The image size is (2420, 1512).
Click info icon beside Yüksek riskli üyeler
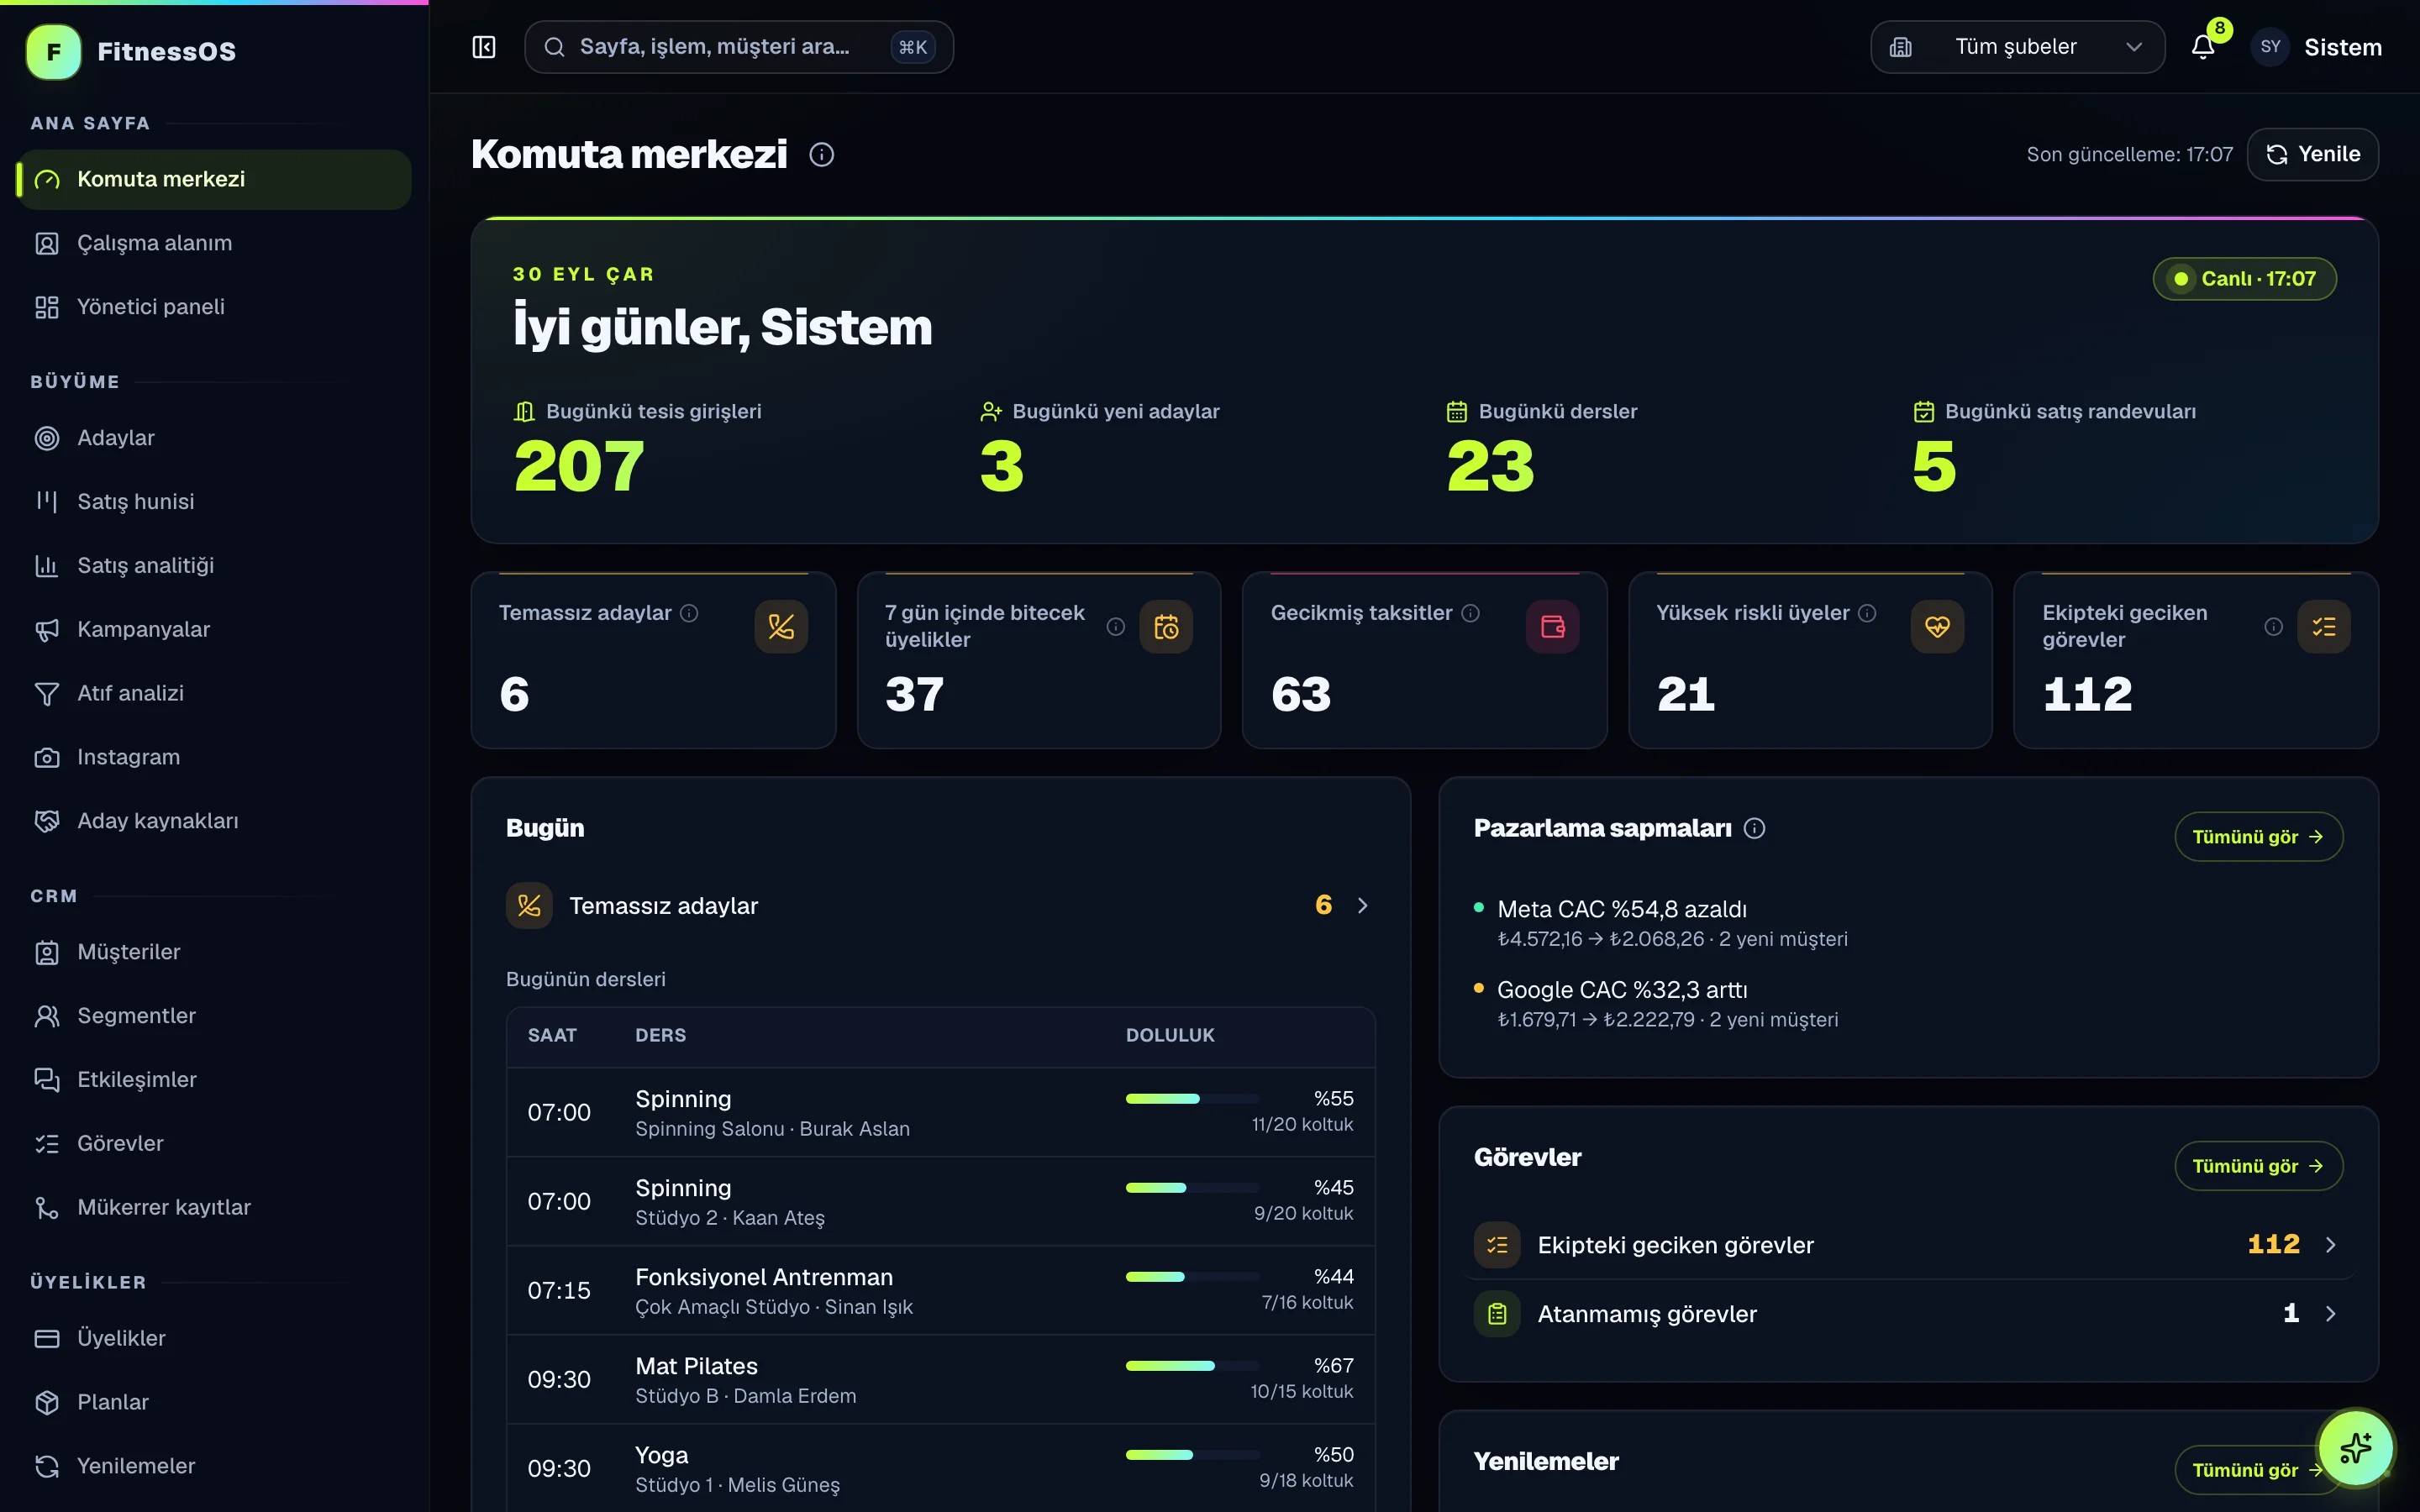[1867, 613]
